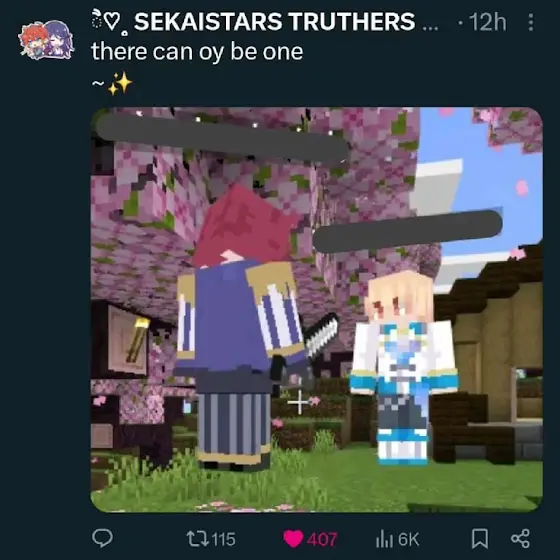Share the post using the share icon
Viewport: 560px width, 560px height.
point(520,538)
